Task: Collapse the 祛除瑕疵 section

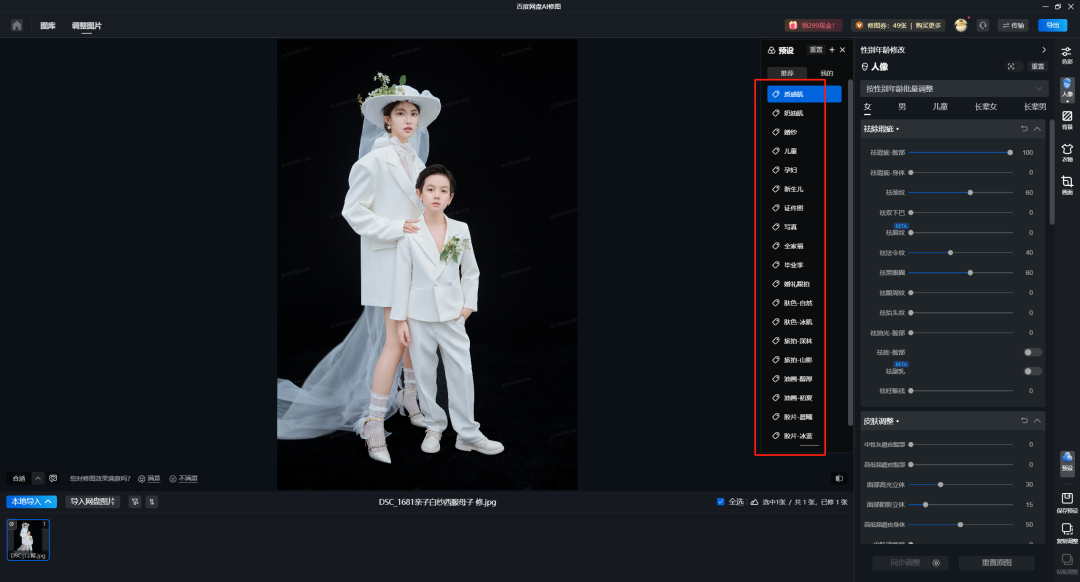Action: pos(1037,129)
